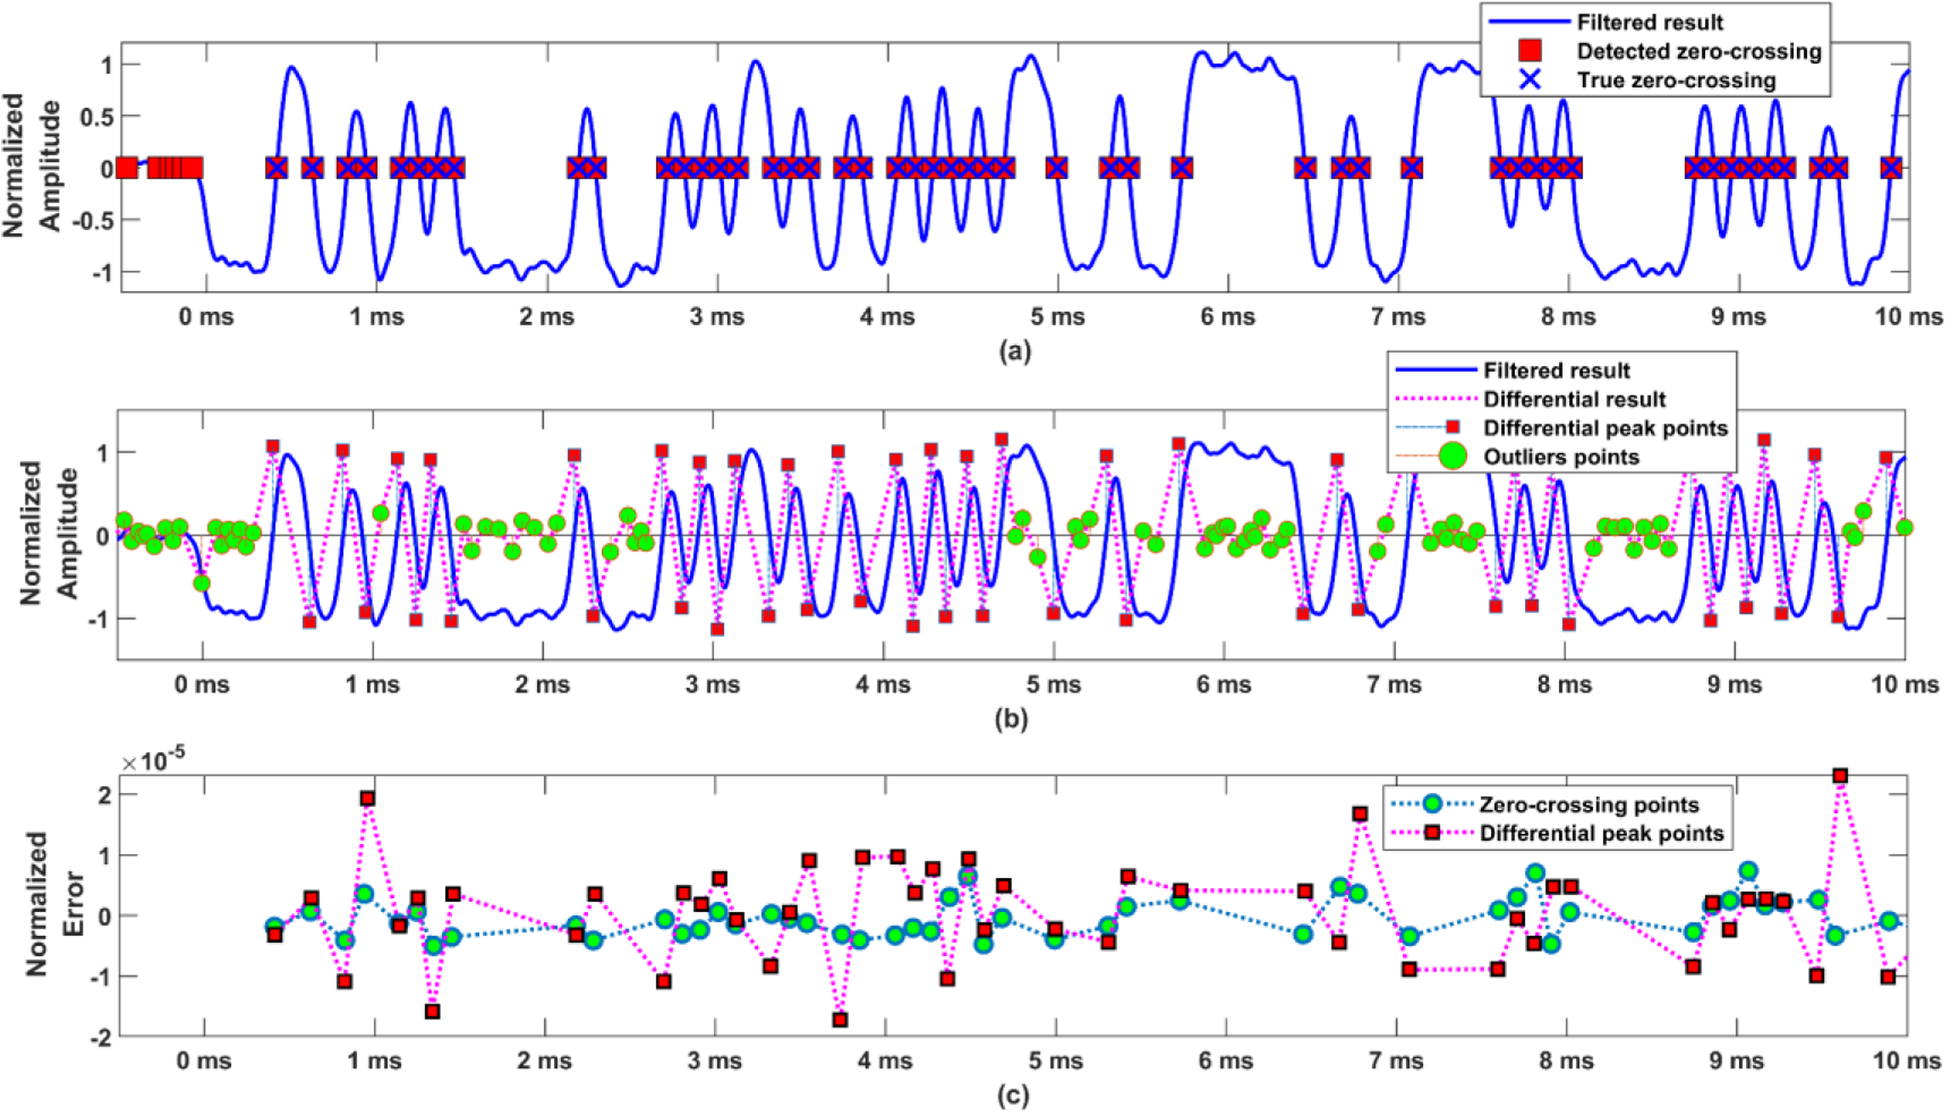This screenshot has height=1112, width=1946.
Task: Click '9 ms' tick label under plot (b)
Action: click(1734, 685)
